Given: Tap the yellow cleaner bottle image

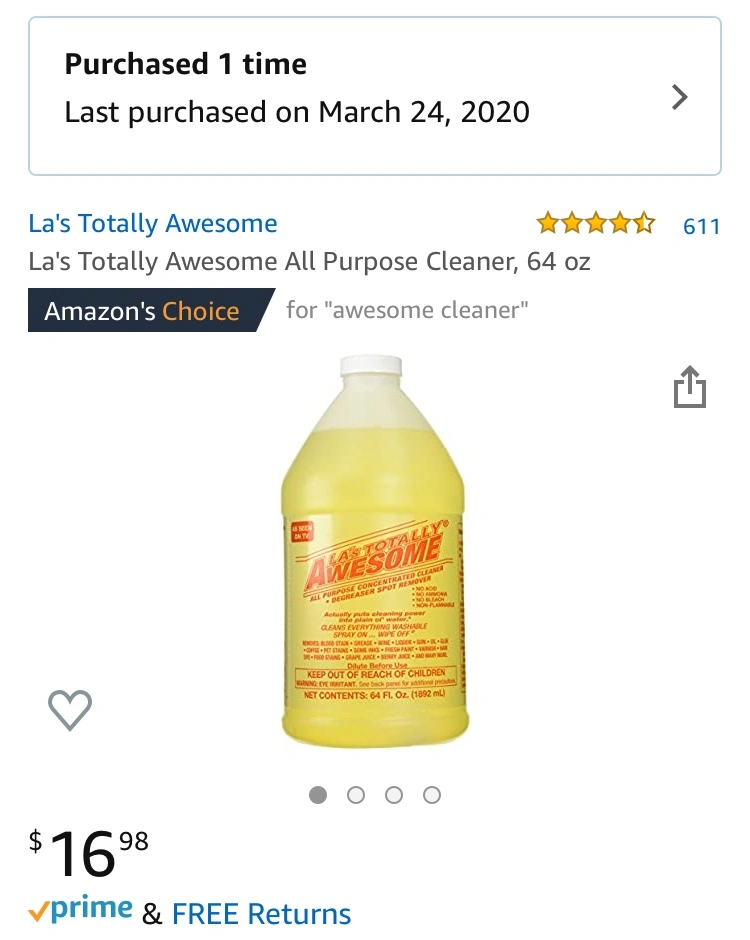Looking at the screenshot, I should pos(374,552).
